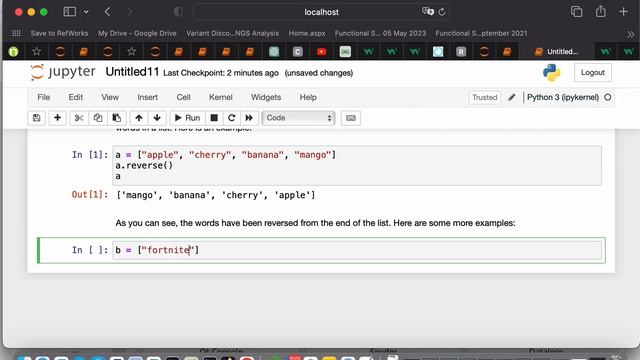Image resolution: width=640 pixels, height=360 pixels.
Task: Open the Insert menu
Action: click(x=147, y=97)
